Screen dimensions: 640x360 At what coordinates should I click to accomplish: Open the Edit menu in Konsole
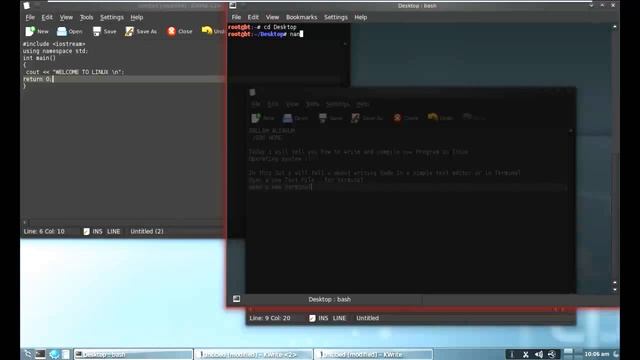tap(253, 17)
